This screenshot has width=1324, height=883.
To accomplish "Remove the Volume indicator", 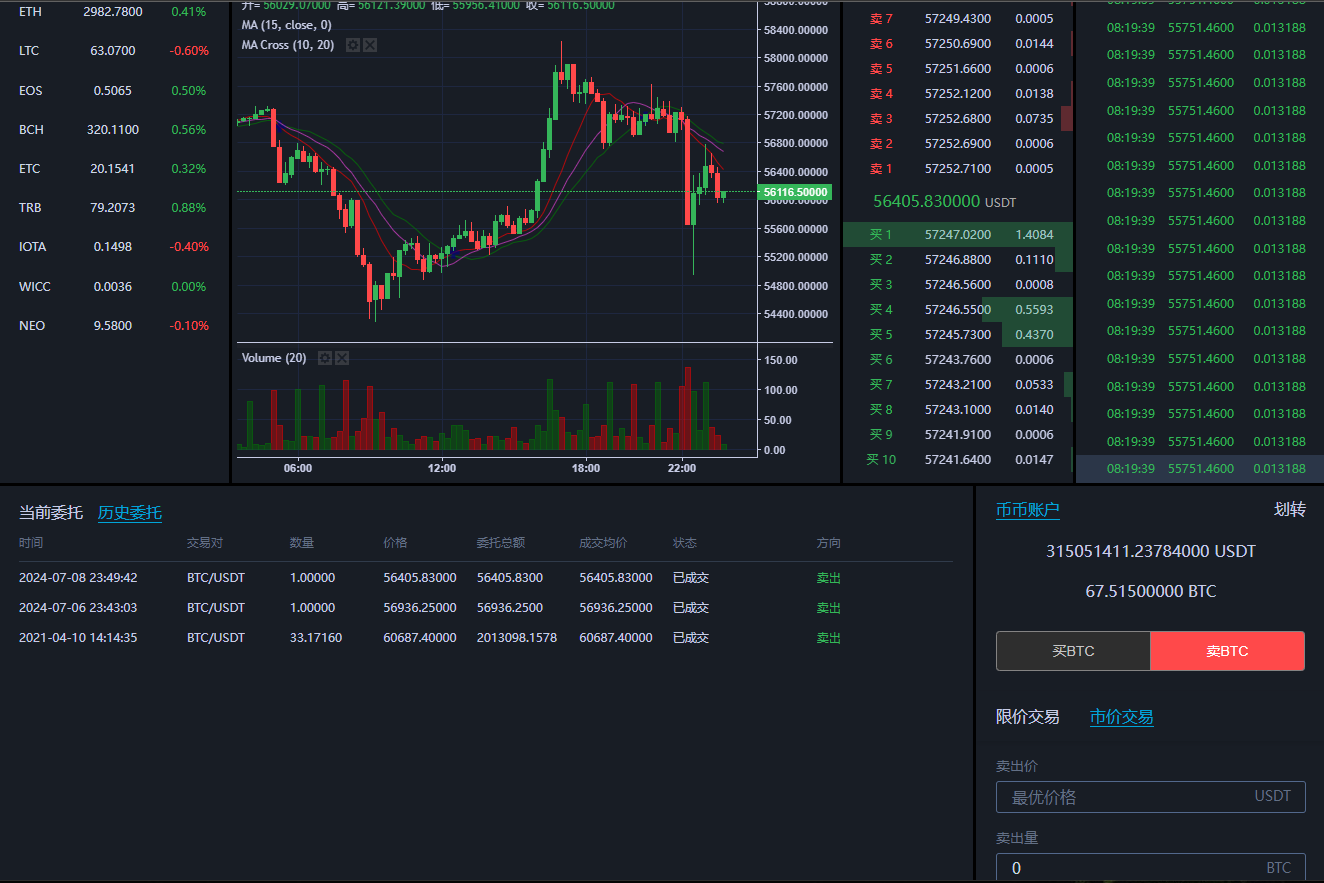I will (x=342, y=358).
